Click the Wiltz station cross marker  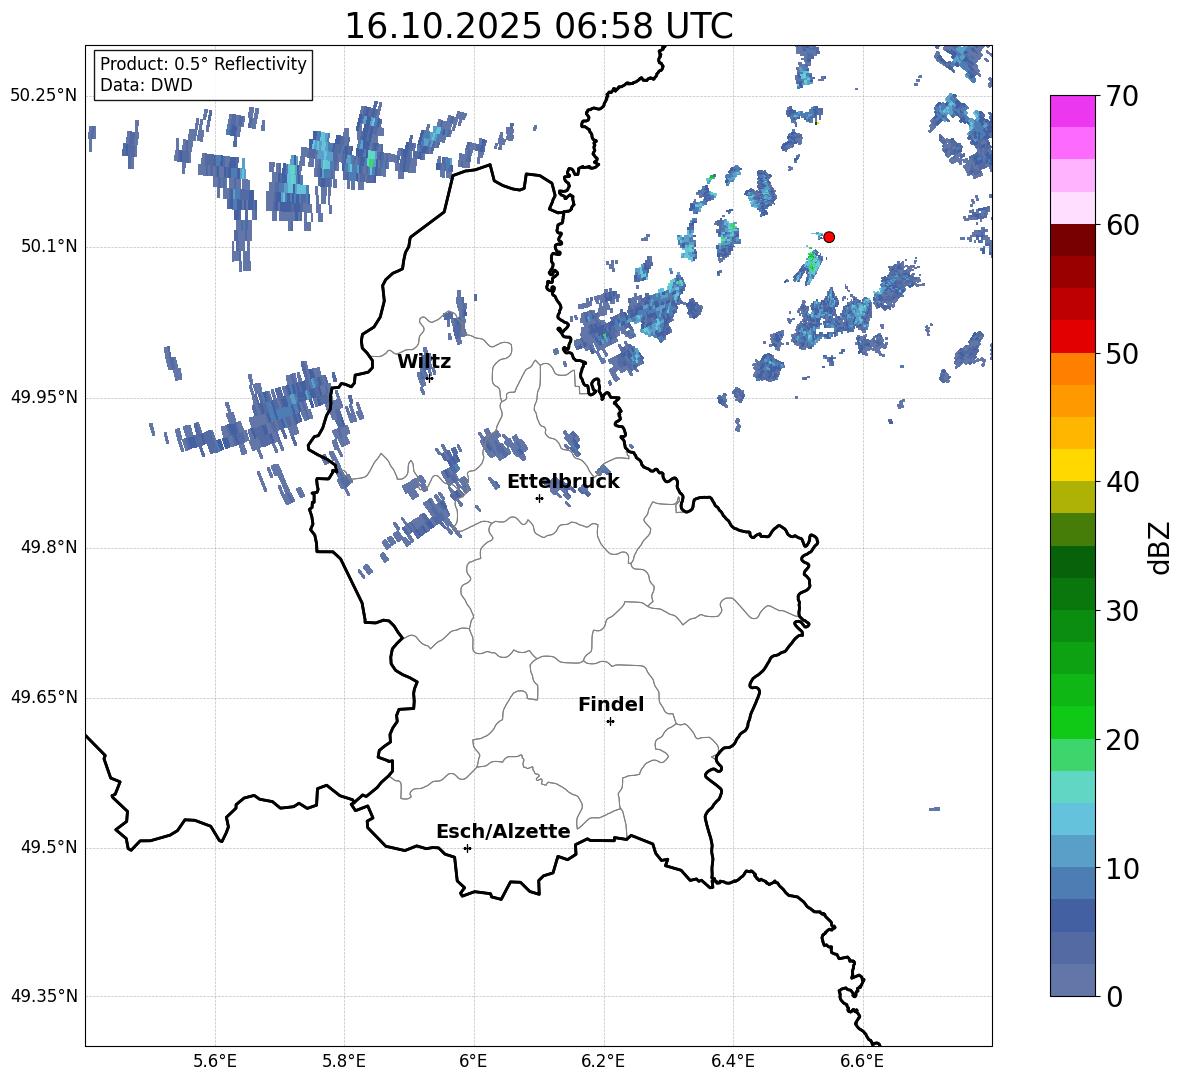pyautogui.click(x=429, y=378)
